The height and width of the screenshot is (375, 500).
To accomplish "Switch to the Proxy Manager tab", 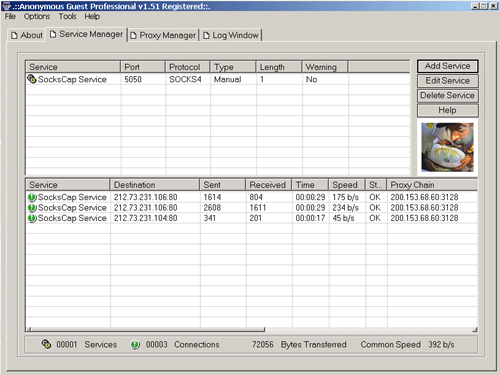I will pos(163,35).
